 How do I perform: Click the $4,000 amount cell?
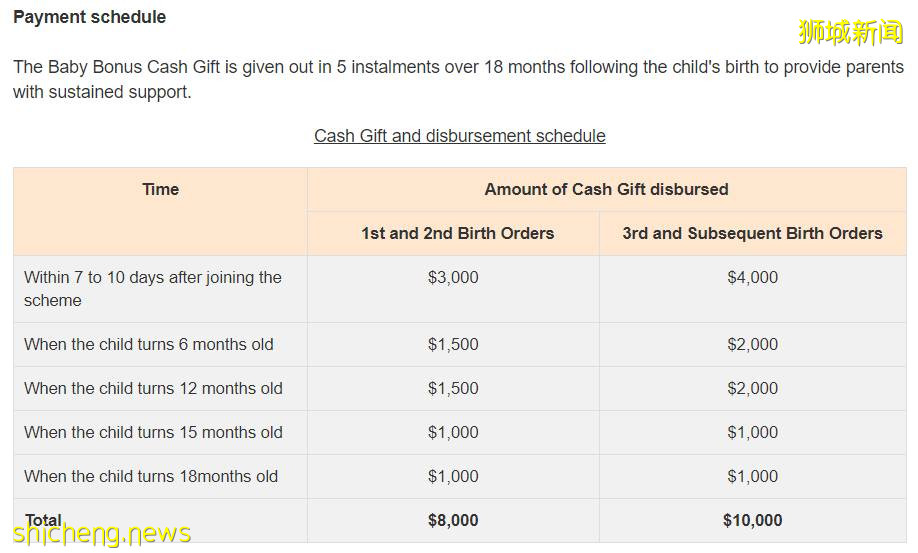(752, 277)
